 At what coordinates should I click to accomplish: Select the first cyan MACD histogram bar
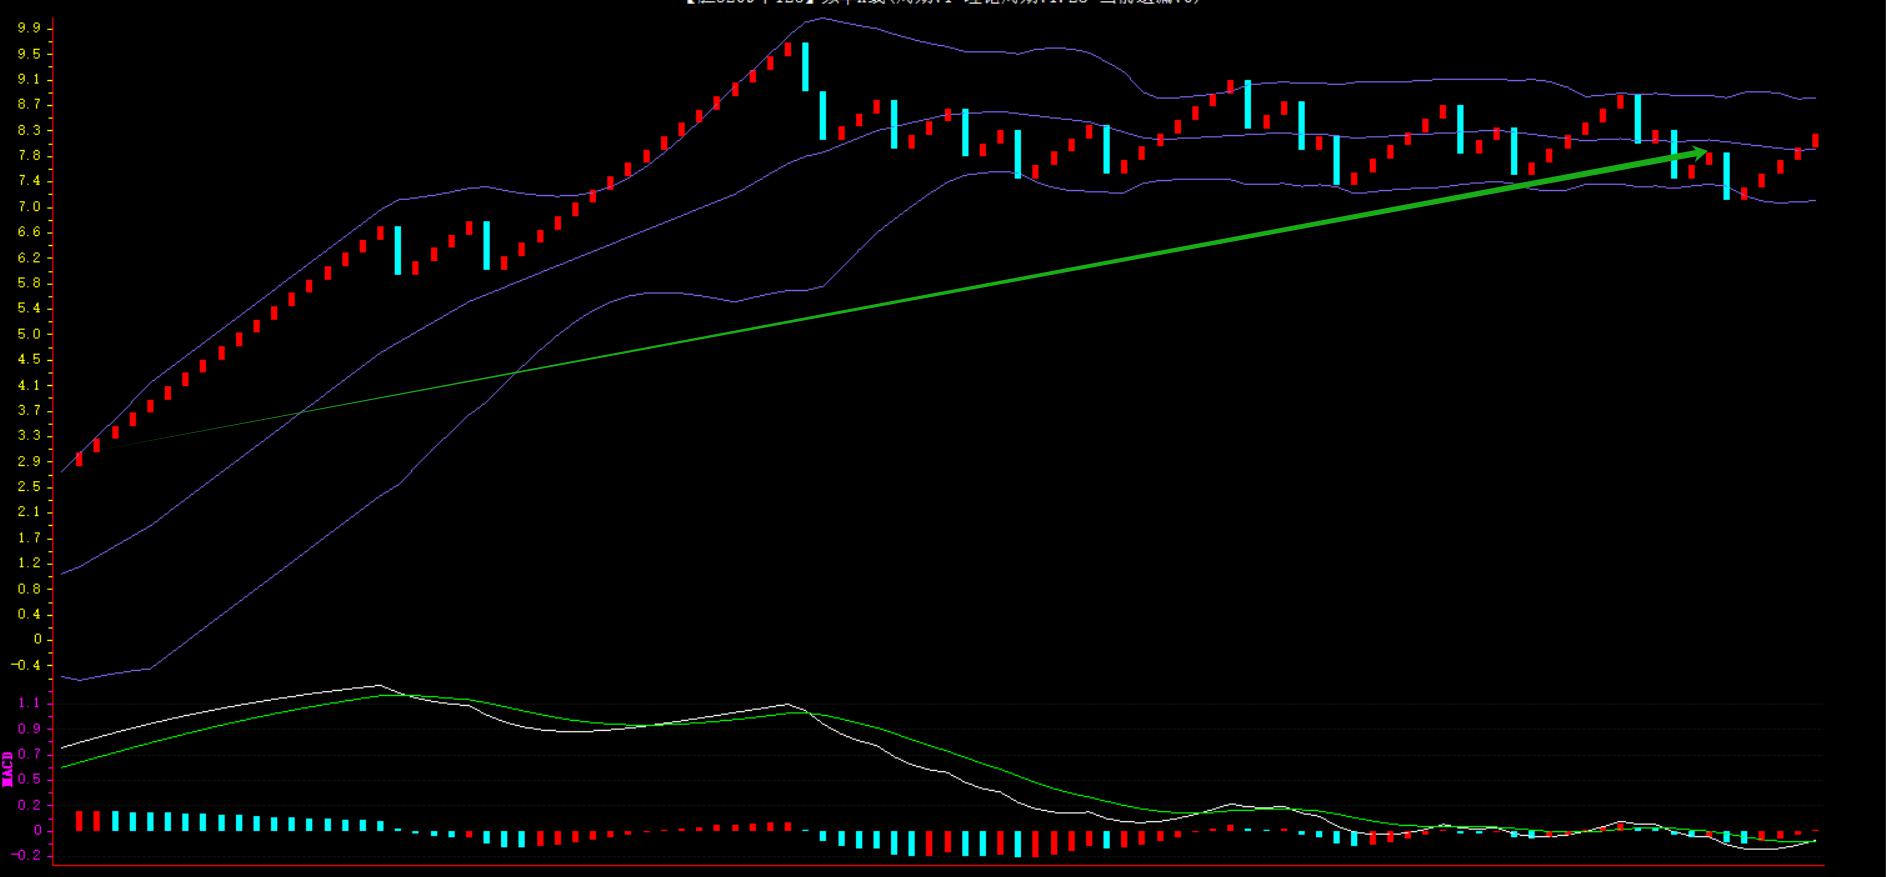[115, 821]
